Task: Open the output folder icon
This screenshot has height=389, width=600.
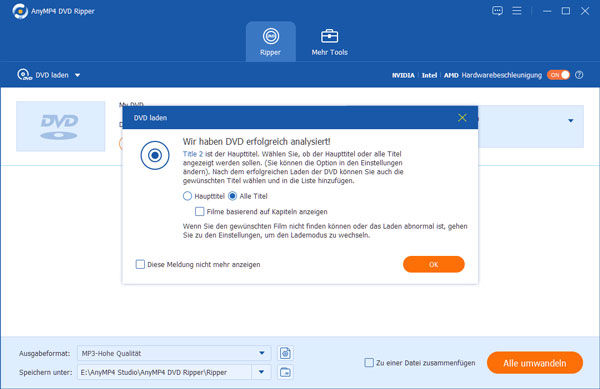Action: click(x=285, y=372)
